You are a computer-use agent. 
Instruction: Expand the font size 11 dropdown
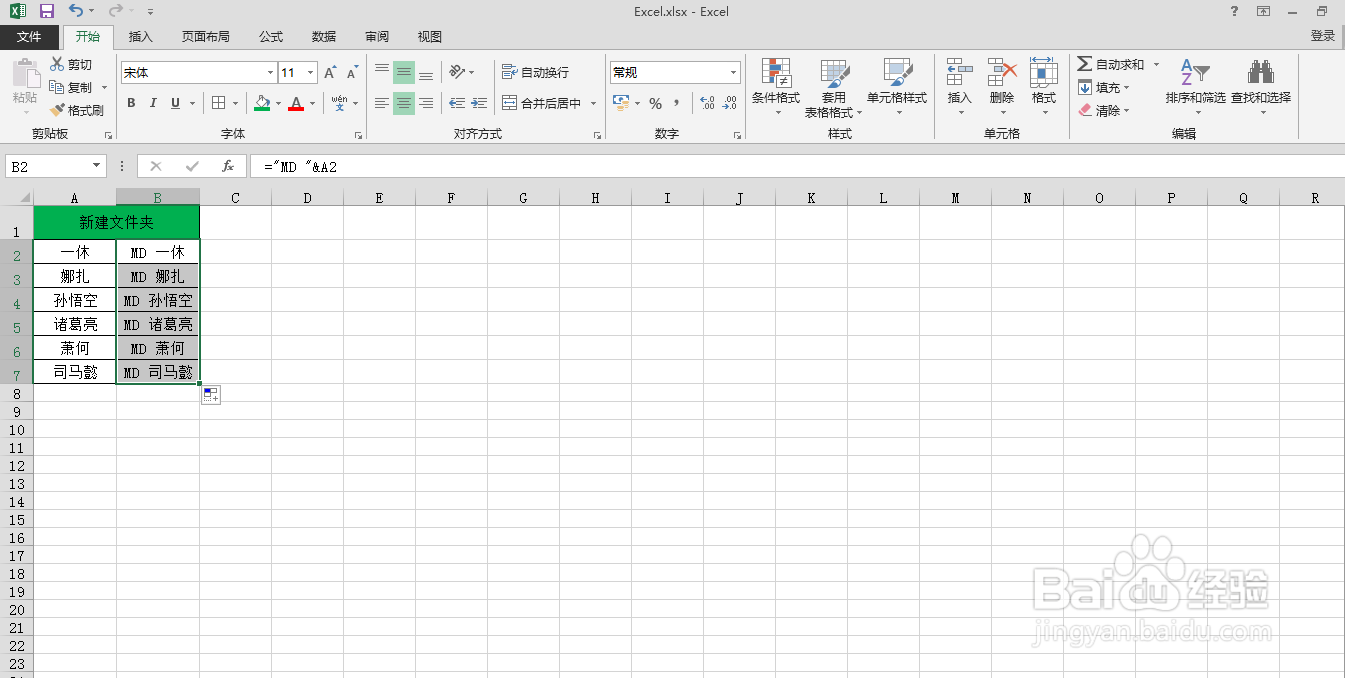pos(311,73)
